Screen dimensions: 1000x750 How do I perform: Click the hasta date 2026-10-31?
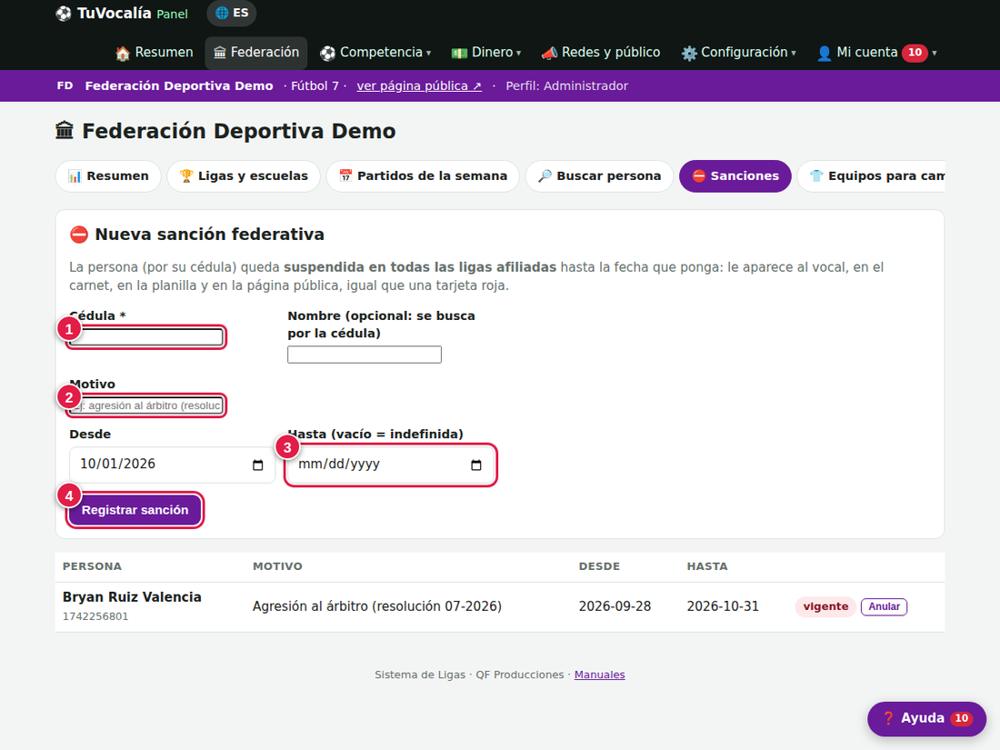pos(723,607)
